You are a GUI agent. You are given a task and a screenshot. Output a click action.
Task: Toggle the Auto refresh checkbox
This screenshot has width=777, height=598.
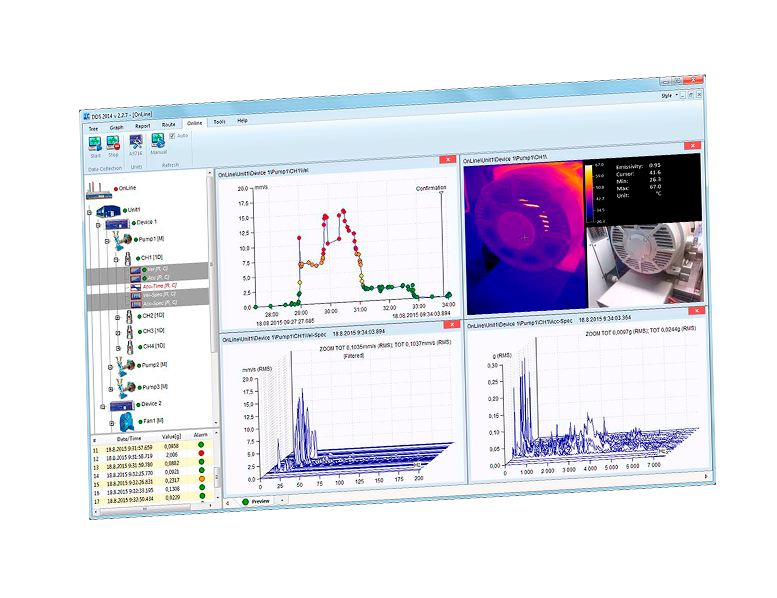pyautogui.click(x=172, y=136)
